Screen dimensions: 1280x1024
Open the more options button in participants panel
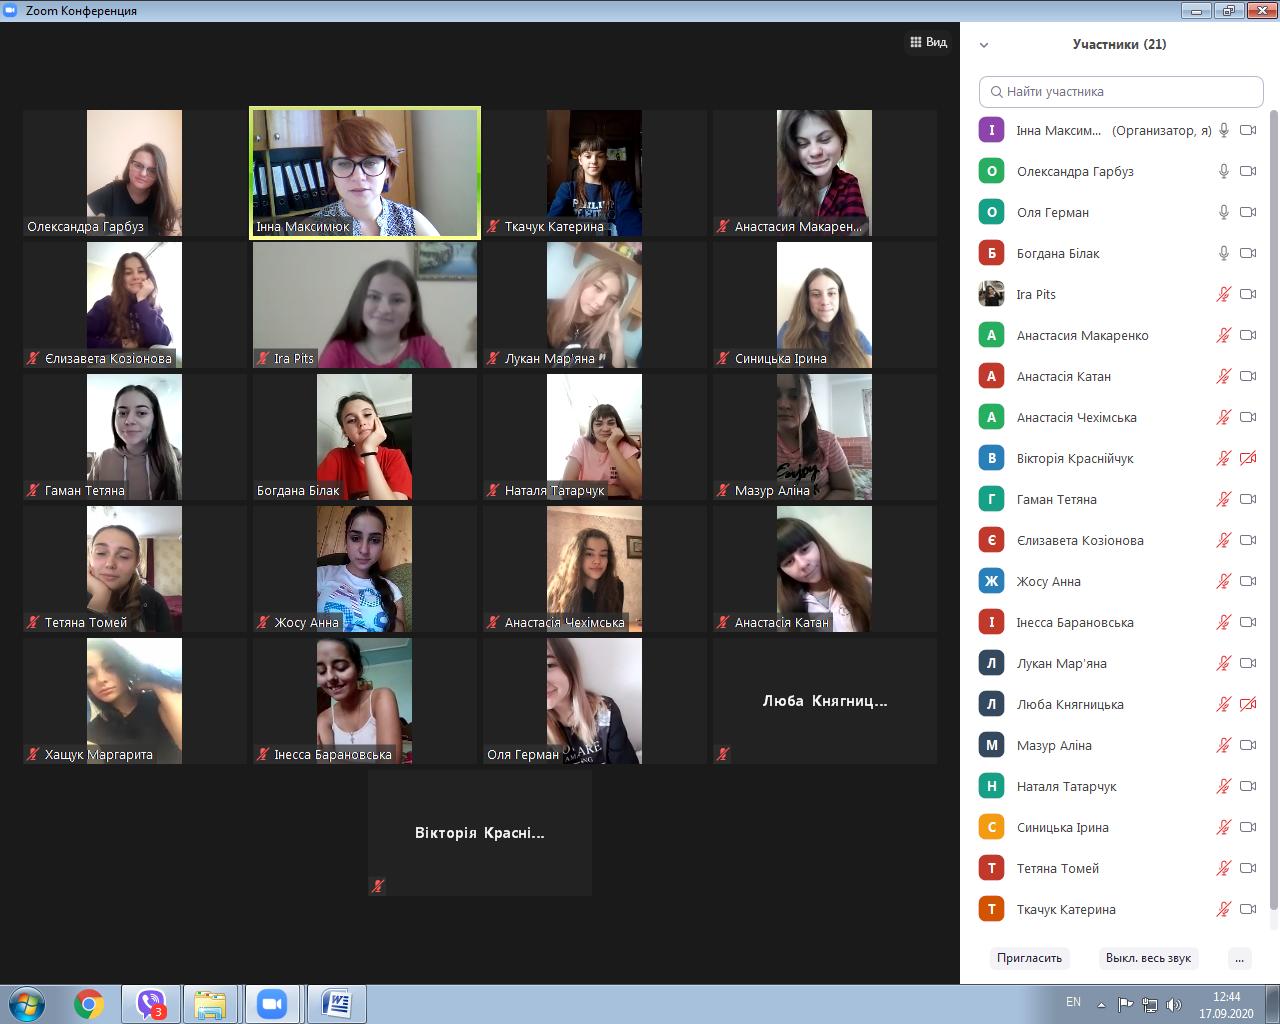click(x=1239, y=958)
